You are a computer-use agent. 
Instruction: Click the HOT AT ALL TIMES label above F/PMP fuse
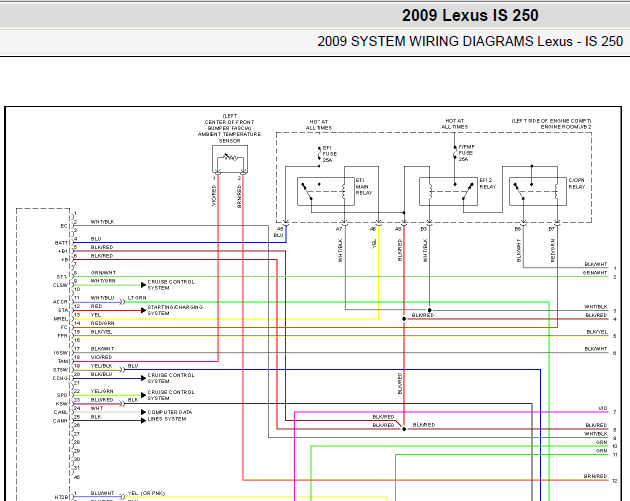455,124
